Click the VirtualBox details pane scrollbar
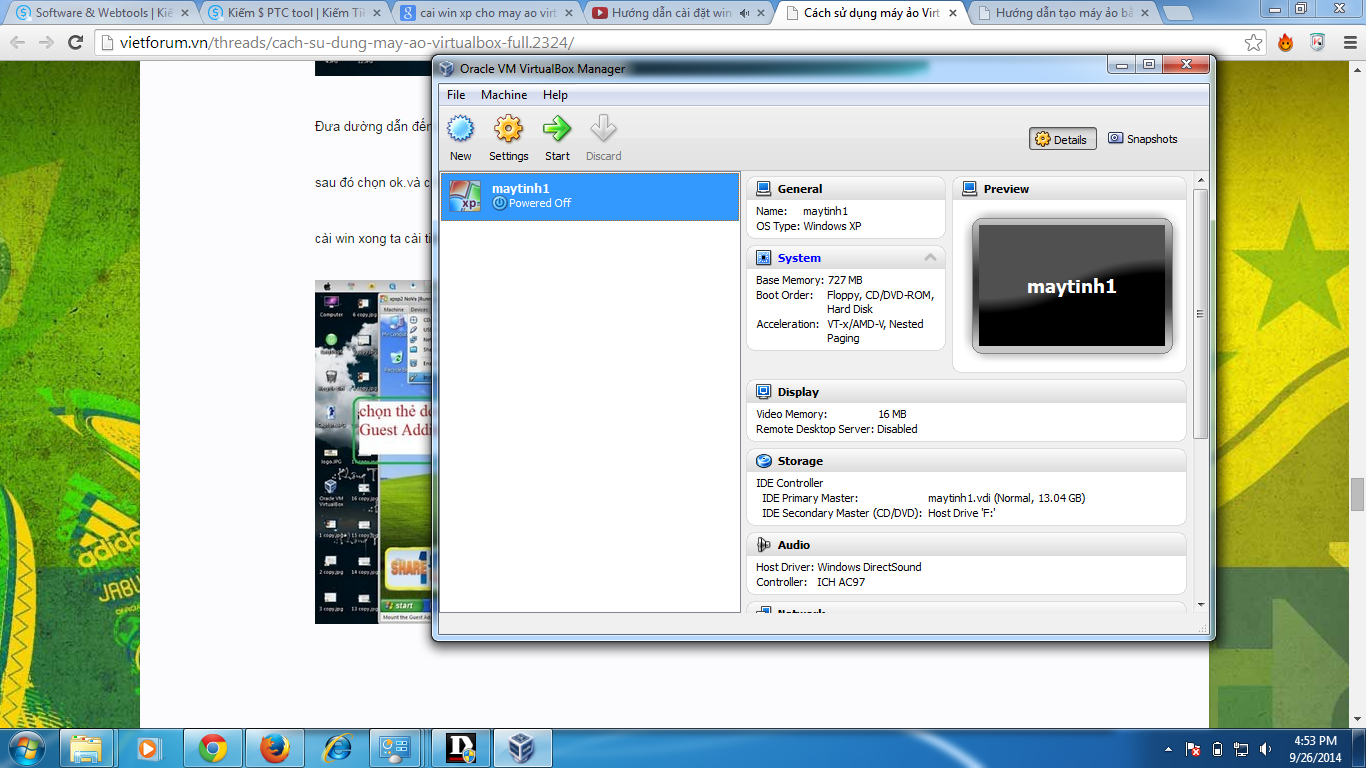The width and height of the screenshot is (1366, 768). (1200, 313)
